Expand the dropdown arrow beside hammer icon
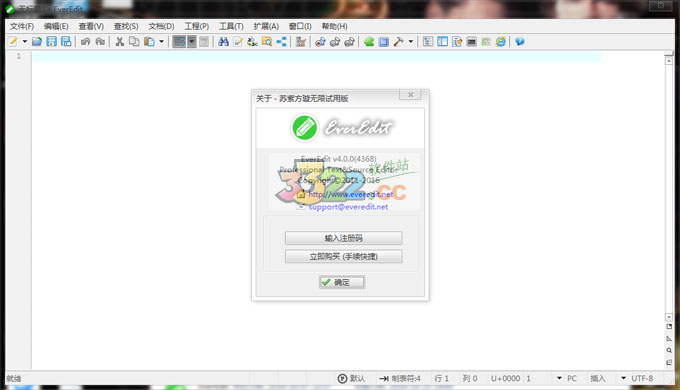 coord(410,42)
